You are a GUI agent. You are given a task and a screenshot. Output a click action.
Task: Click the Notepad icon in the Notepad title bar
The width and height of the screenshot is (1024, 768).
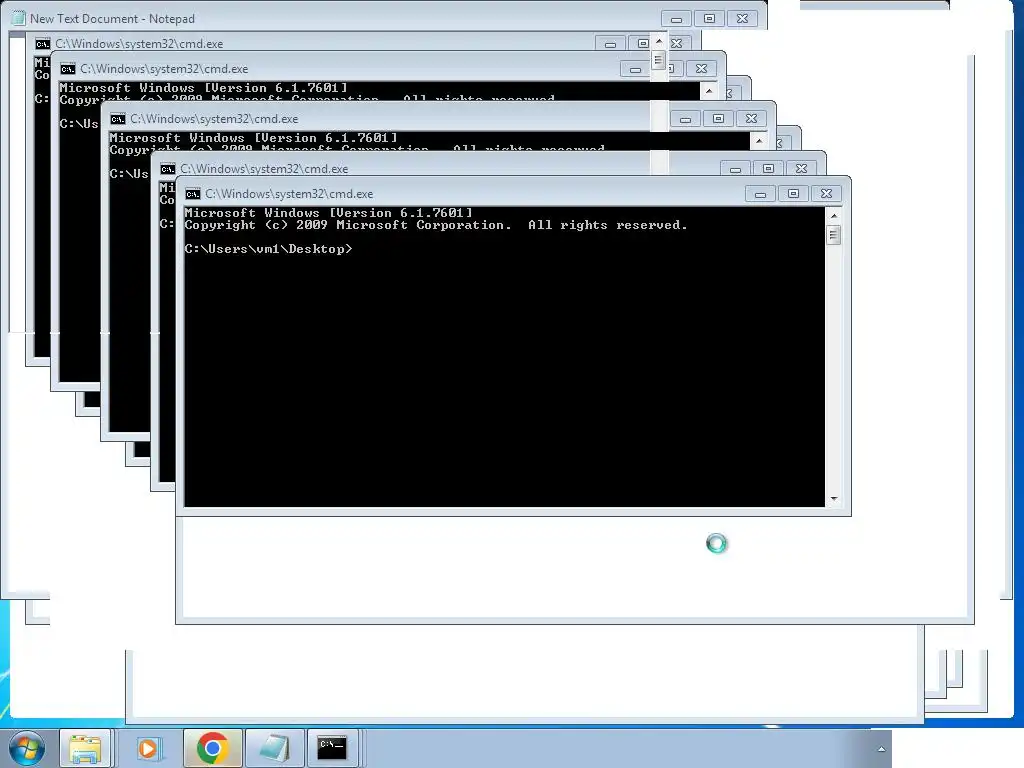(19, 18)
